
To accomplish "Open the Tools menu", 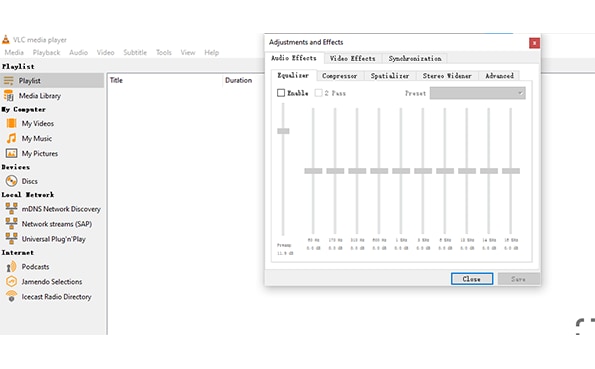I will coord(164,52).
